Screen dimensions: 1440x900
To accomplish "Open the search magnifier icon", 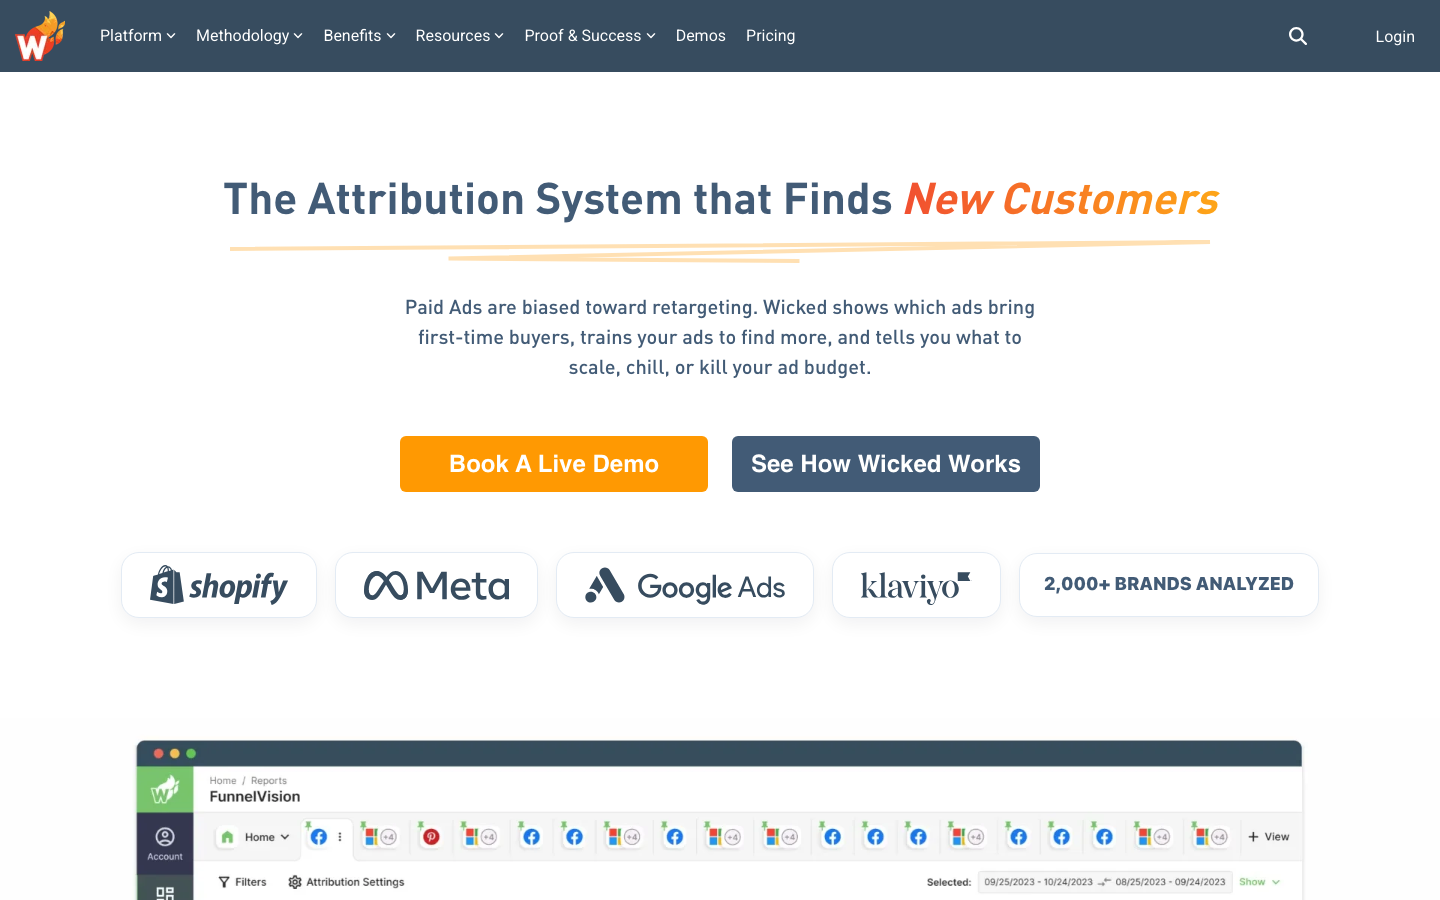I will tap(1298, 36).
